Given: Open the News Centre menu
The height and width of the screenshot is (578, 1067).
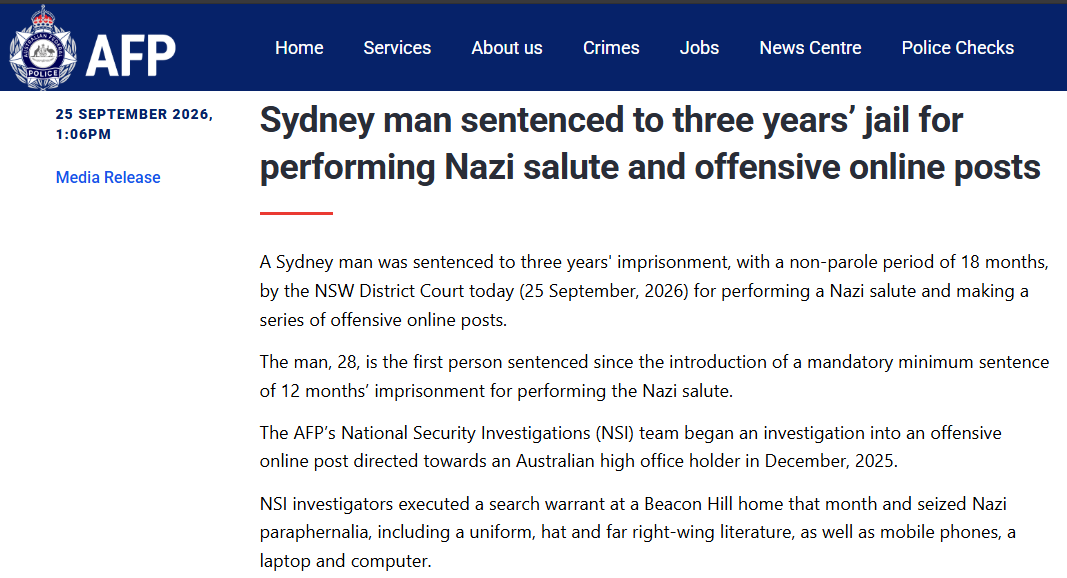Looking at the screenshot, I should click(x=810, y=48).
